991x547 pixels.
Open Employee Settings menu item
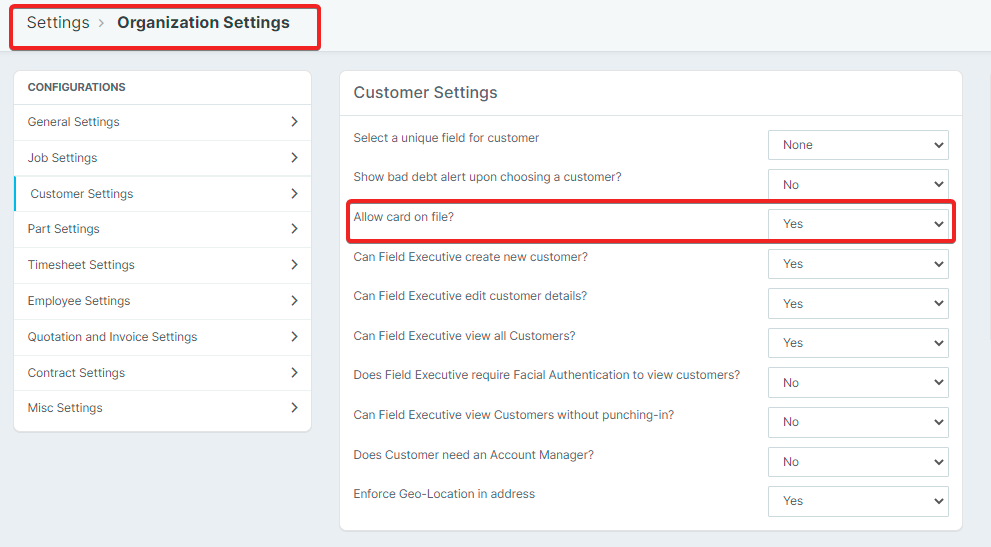[79, 301]
